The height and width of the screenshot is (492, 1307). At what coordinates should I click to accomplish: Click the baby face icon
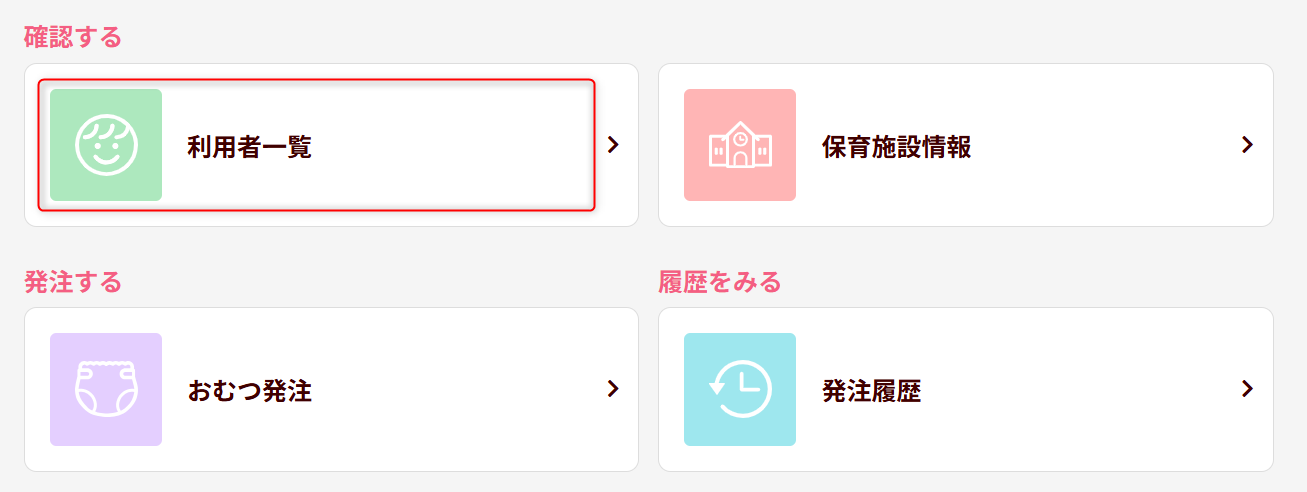point(106,145)
